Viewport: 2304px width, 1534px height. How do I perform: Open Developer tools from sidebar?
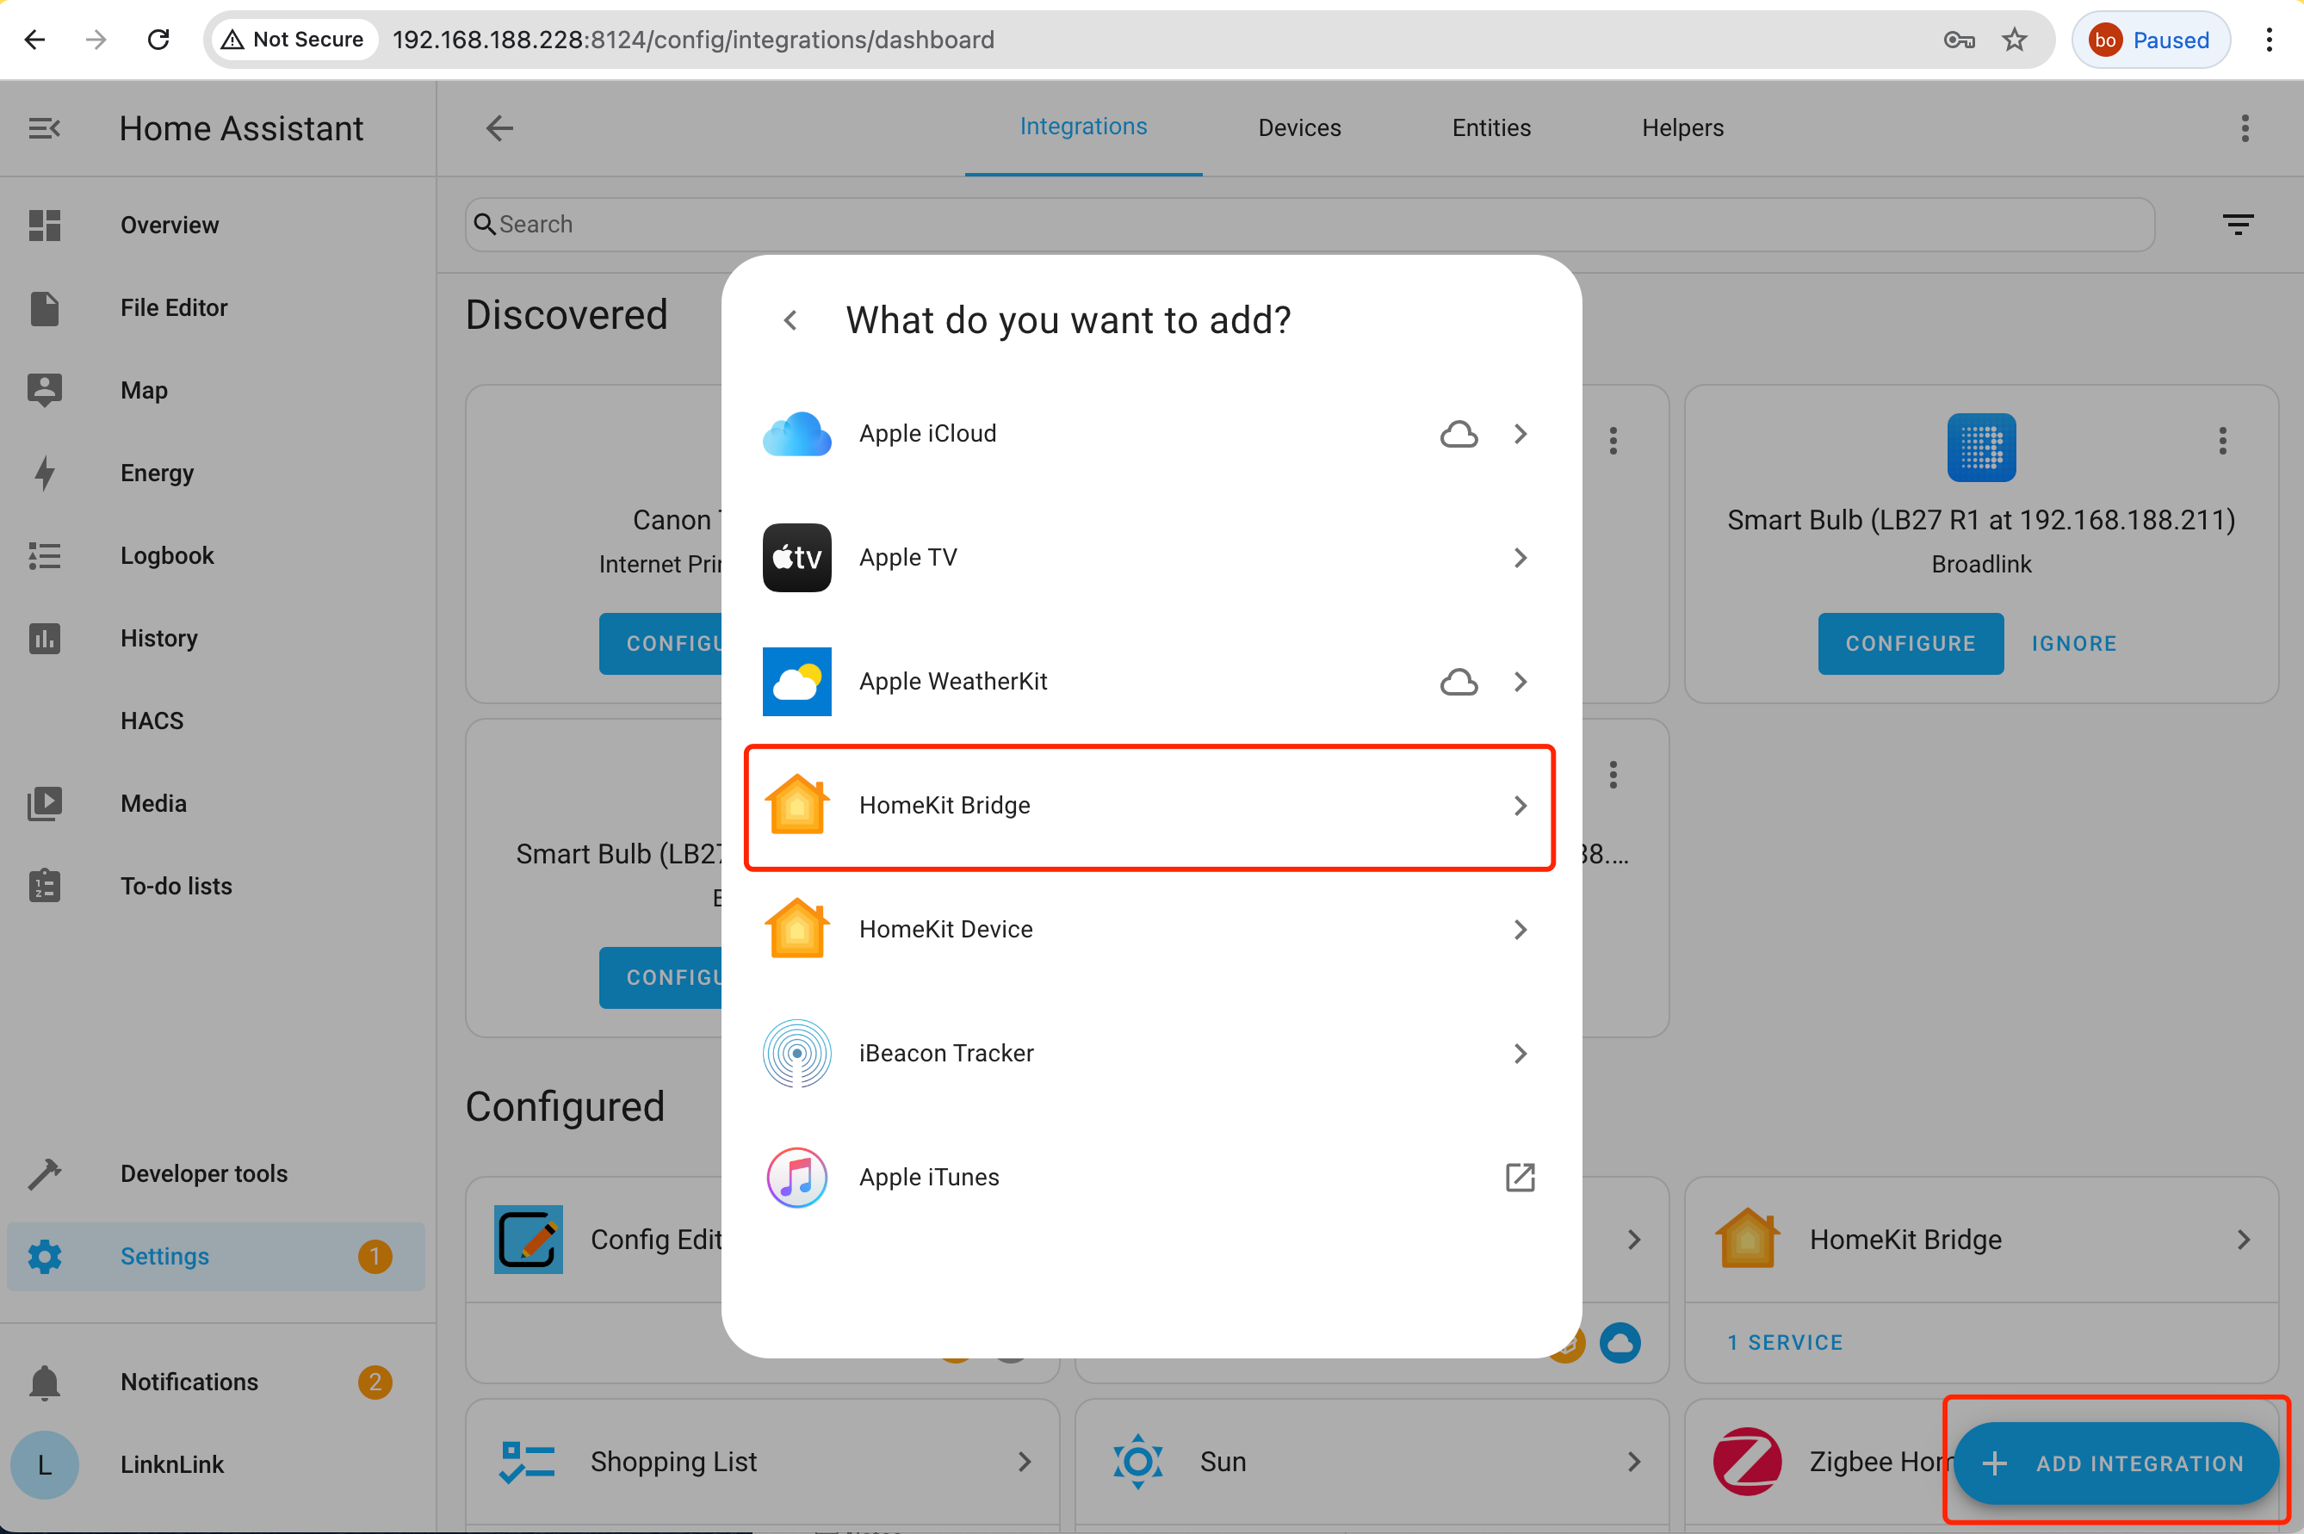click(203, 1173)
